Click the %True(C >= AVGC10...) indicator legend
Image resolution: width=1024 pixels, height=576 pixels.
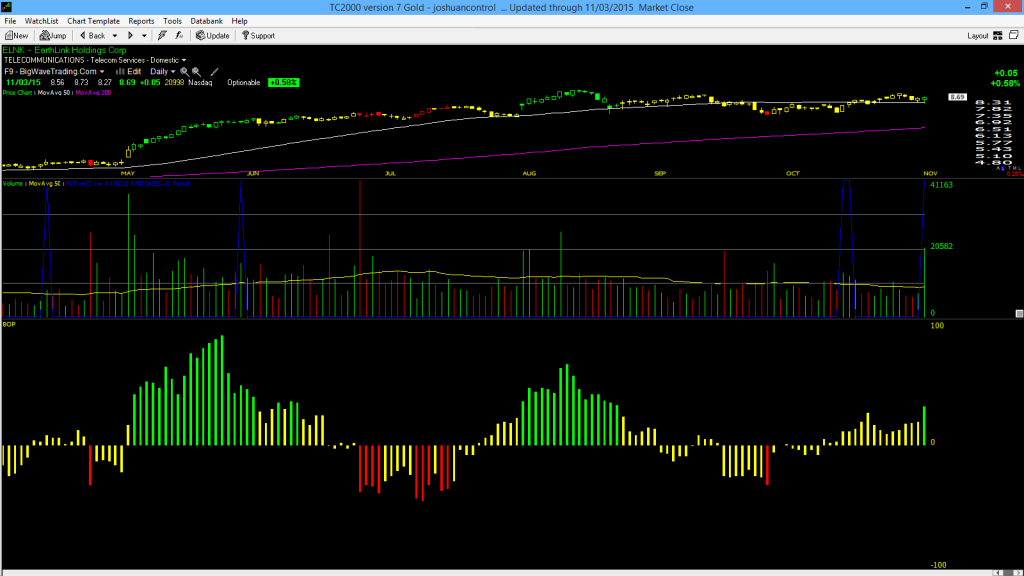128,184
